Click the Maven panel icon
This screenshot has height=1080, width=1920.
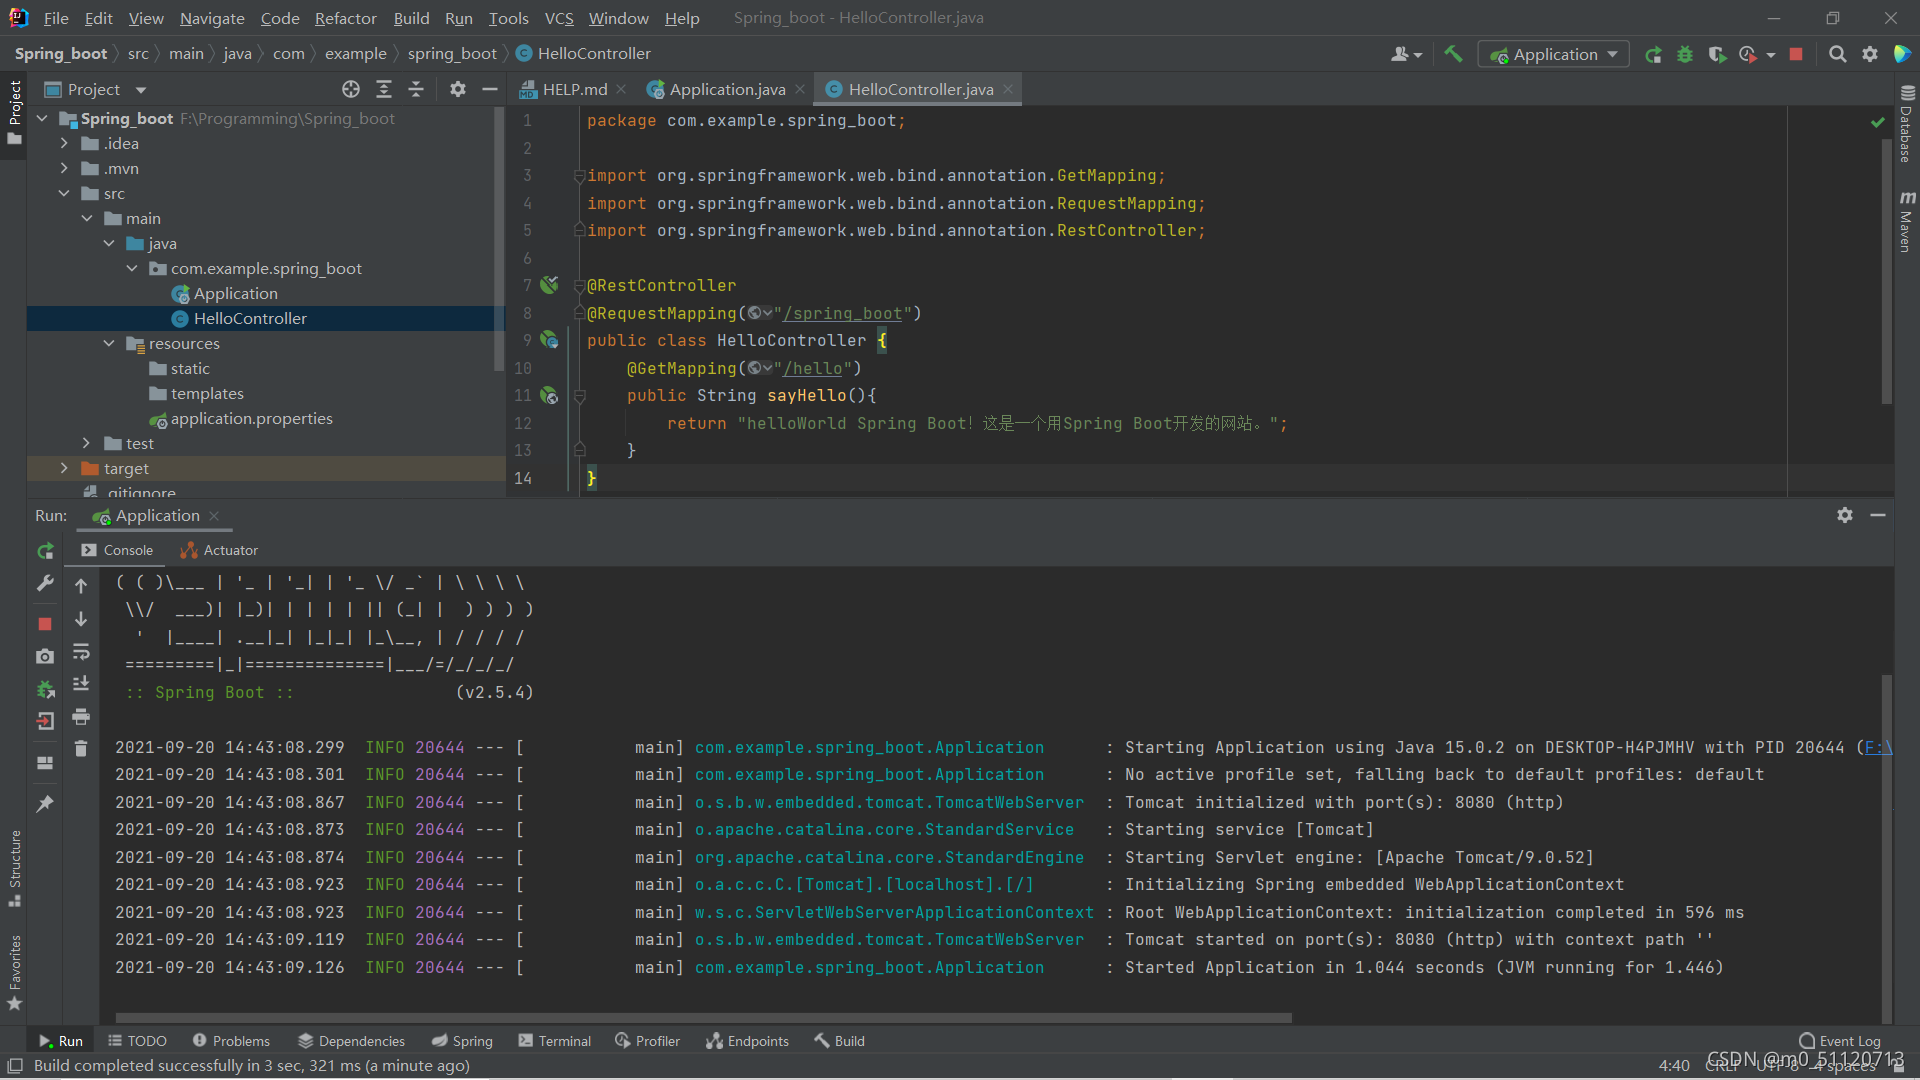[1903, 211]
